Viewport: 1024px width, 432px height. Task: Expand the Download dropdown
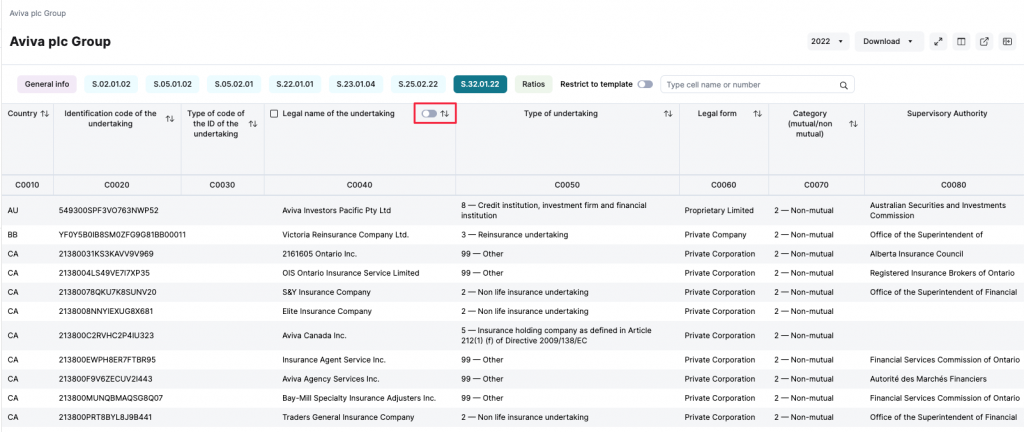pos(889,42)
